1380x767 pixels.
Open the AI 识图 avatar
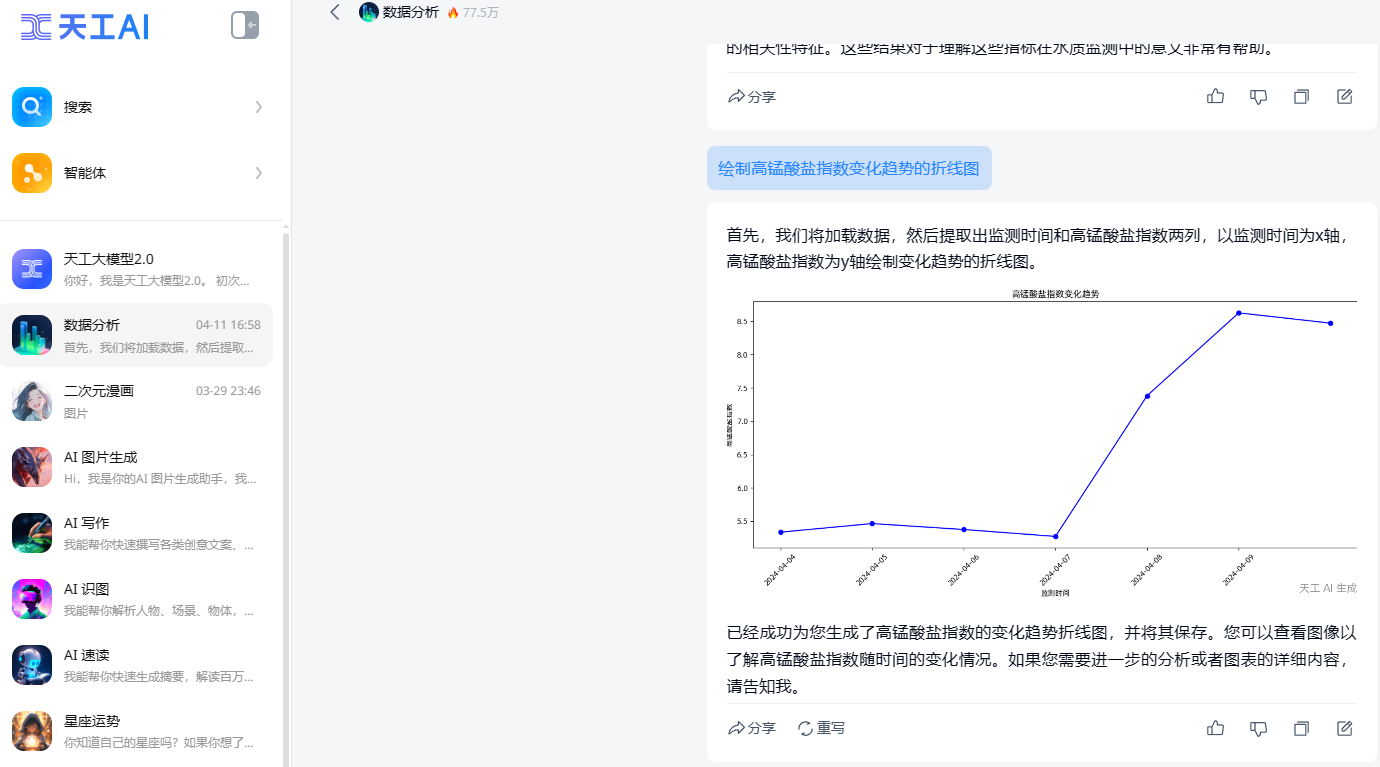click(32, 599)
